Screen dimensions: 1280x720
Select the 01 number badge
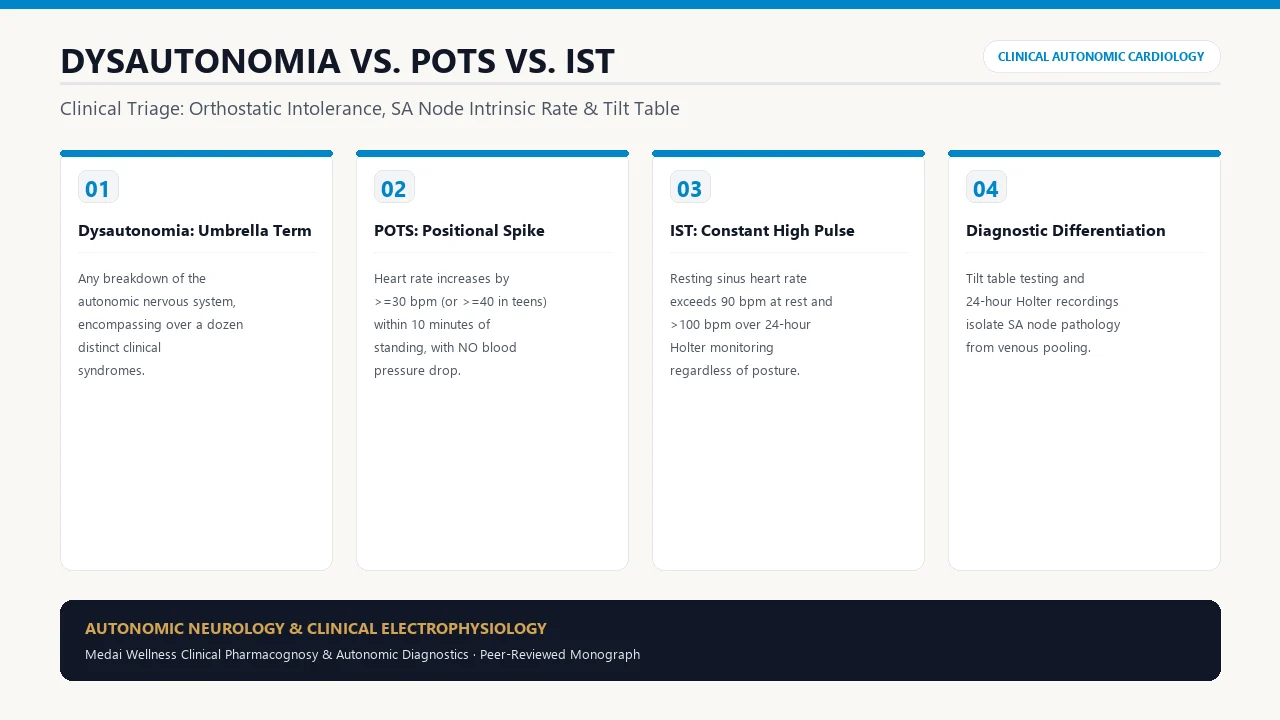click(x=98, y=188)
